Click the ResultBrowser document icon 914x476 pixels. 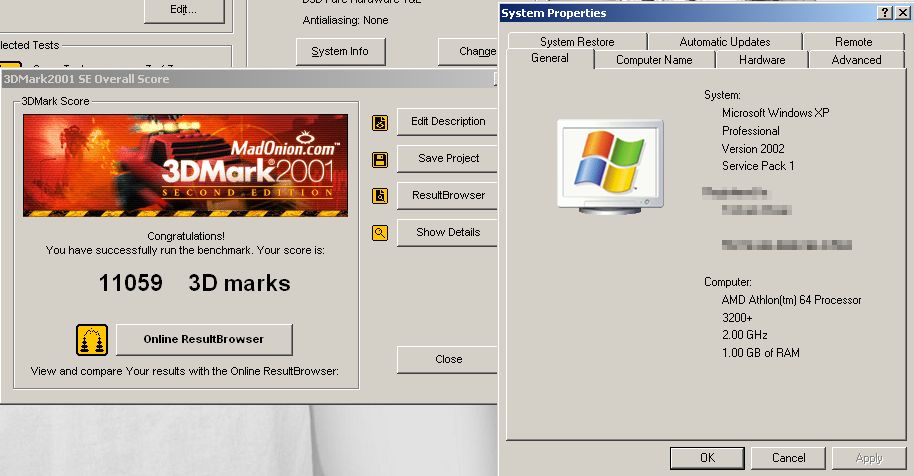click(380, 196)
